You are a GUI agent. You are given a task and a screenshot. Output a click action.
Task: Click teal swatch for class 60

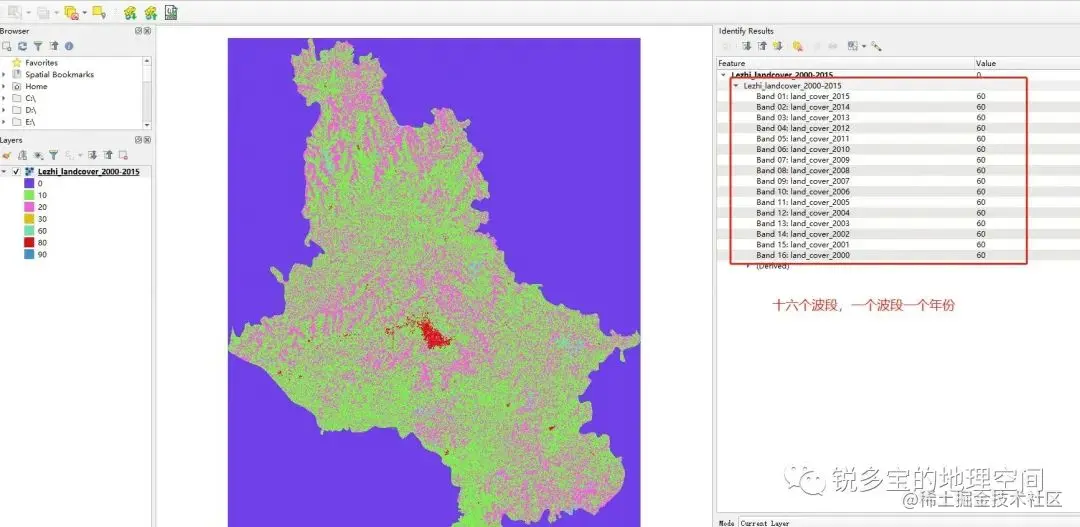click(29, 231)
